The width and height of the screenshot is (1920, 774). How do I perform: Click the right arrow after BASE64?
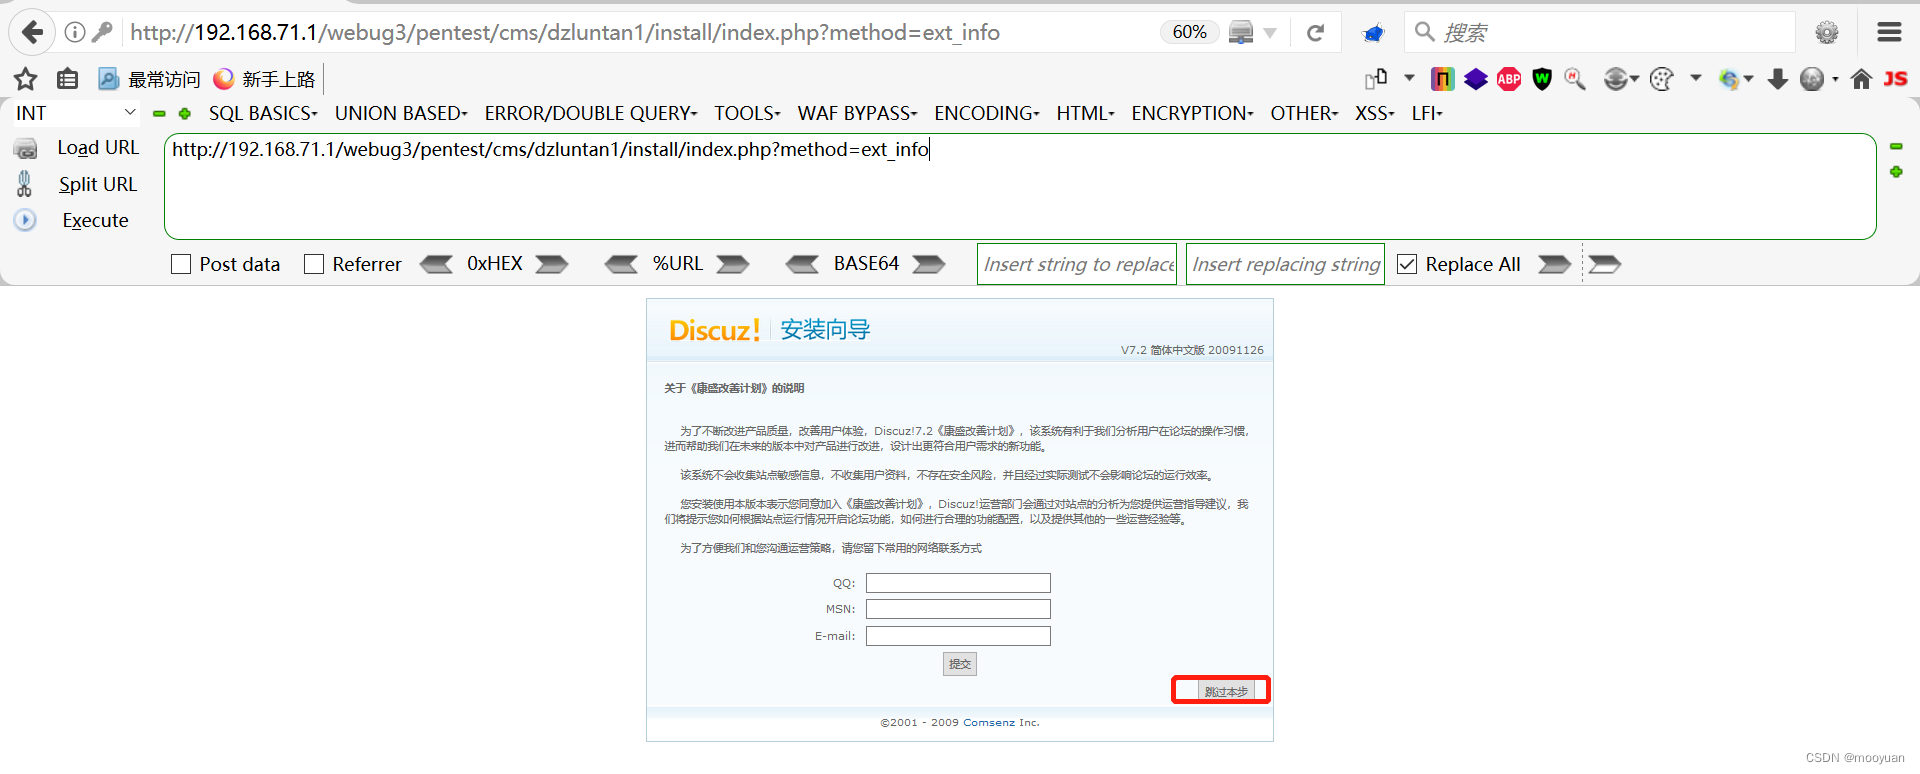(929, 264)
